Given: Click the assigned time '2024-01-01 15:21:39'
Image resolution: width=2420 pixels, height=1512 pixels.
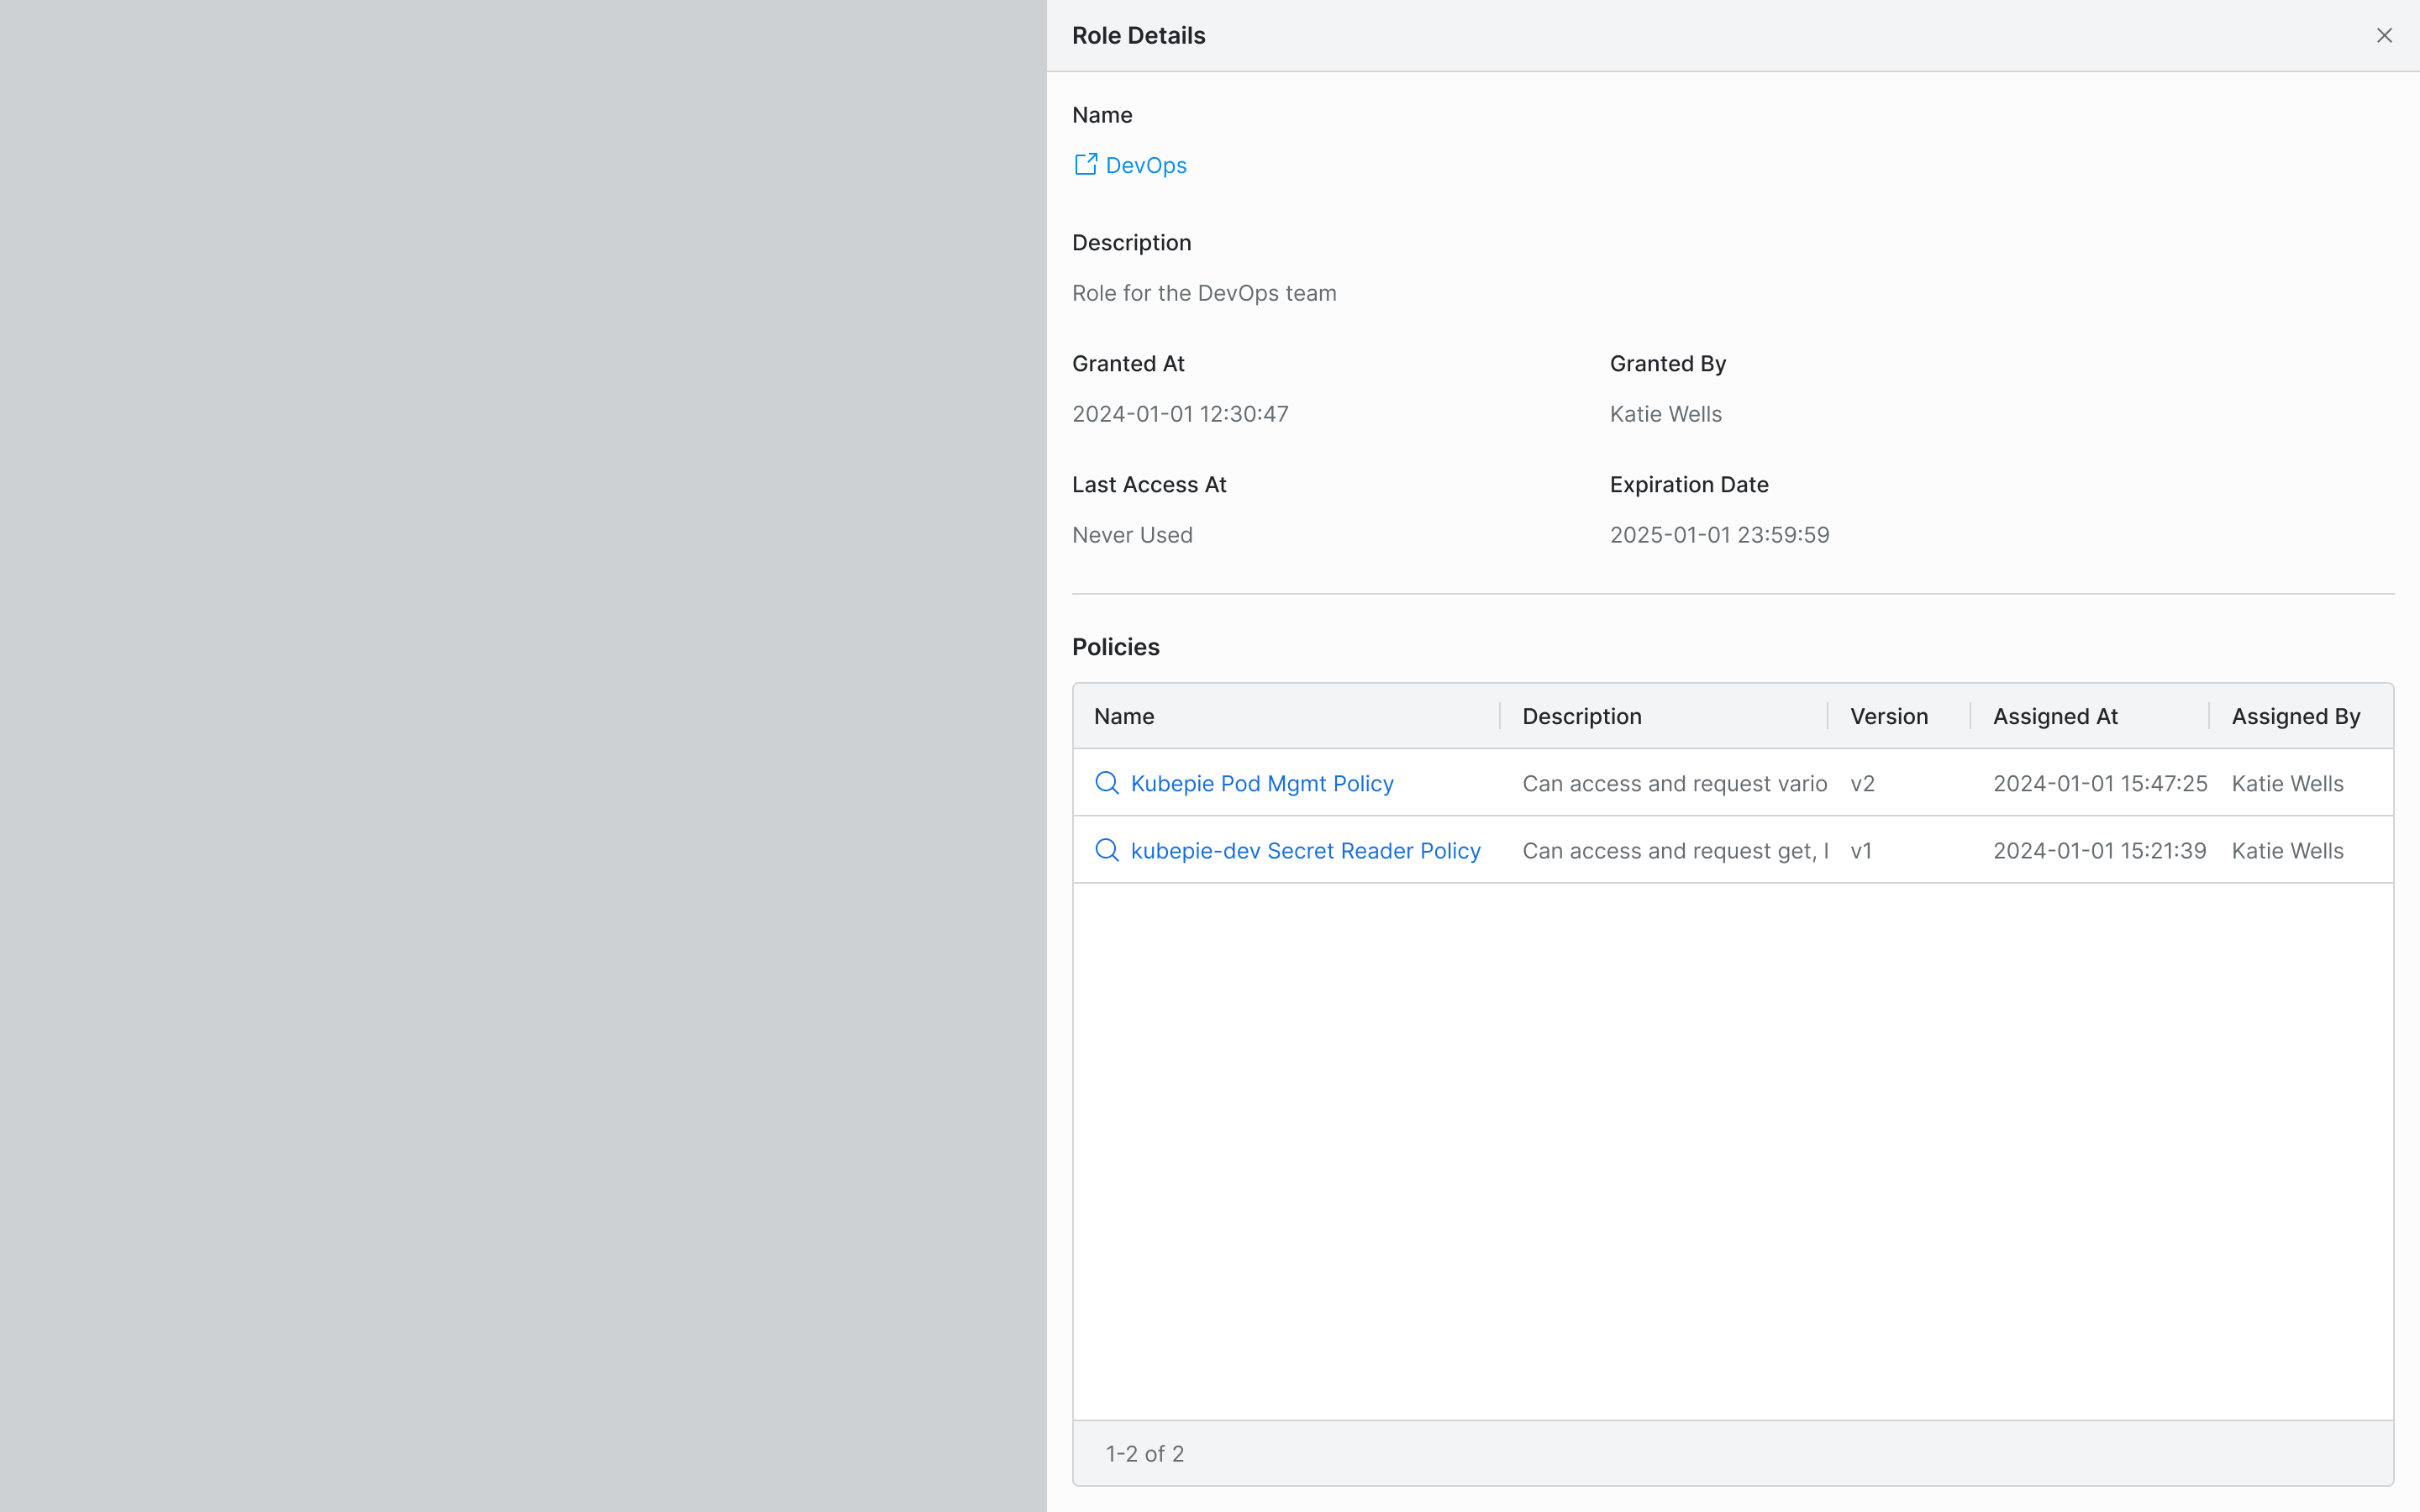Looking at the screenshot, I should (2099, 850).
